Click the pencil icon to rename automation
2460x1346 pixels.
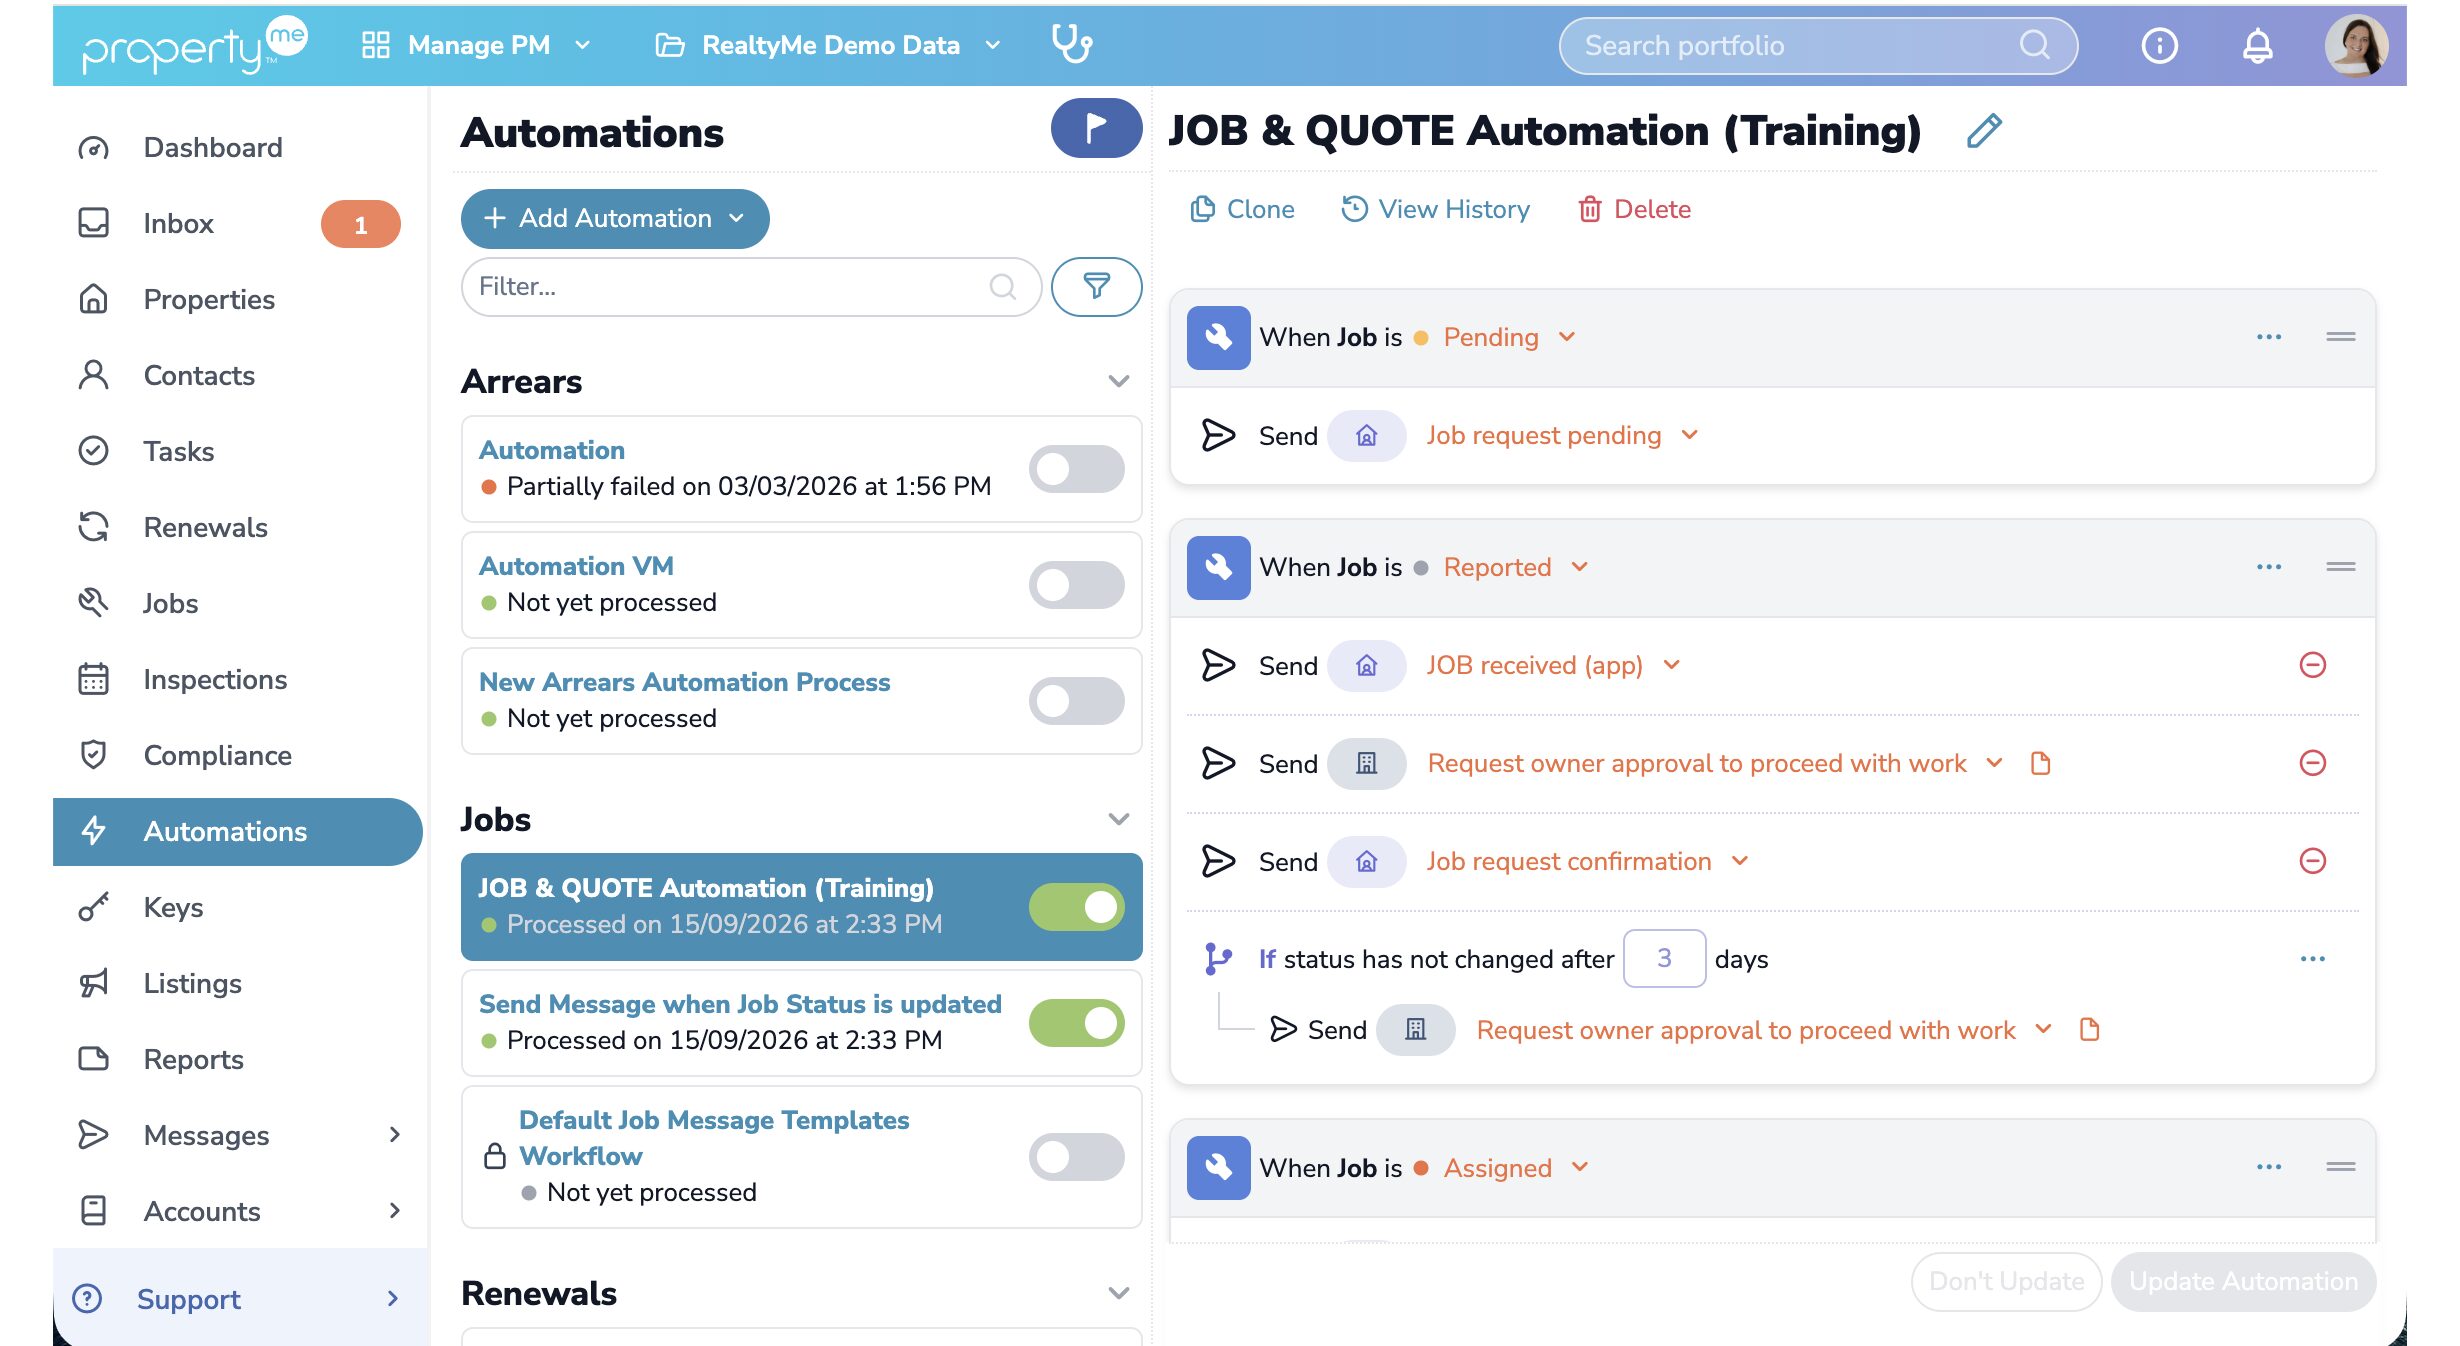pos(1984,131)
